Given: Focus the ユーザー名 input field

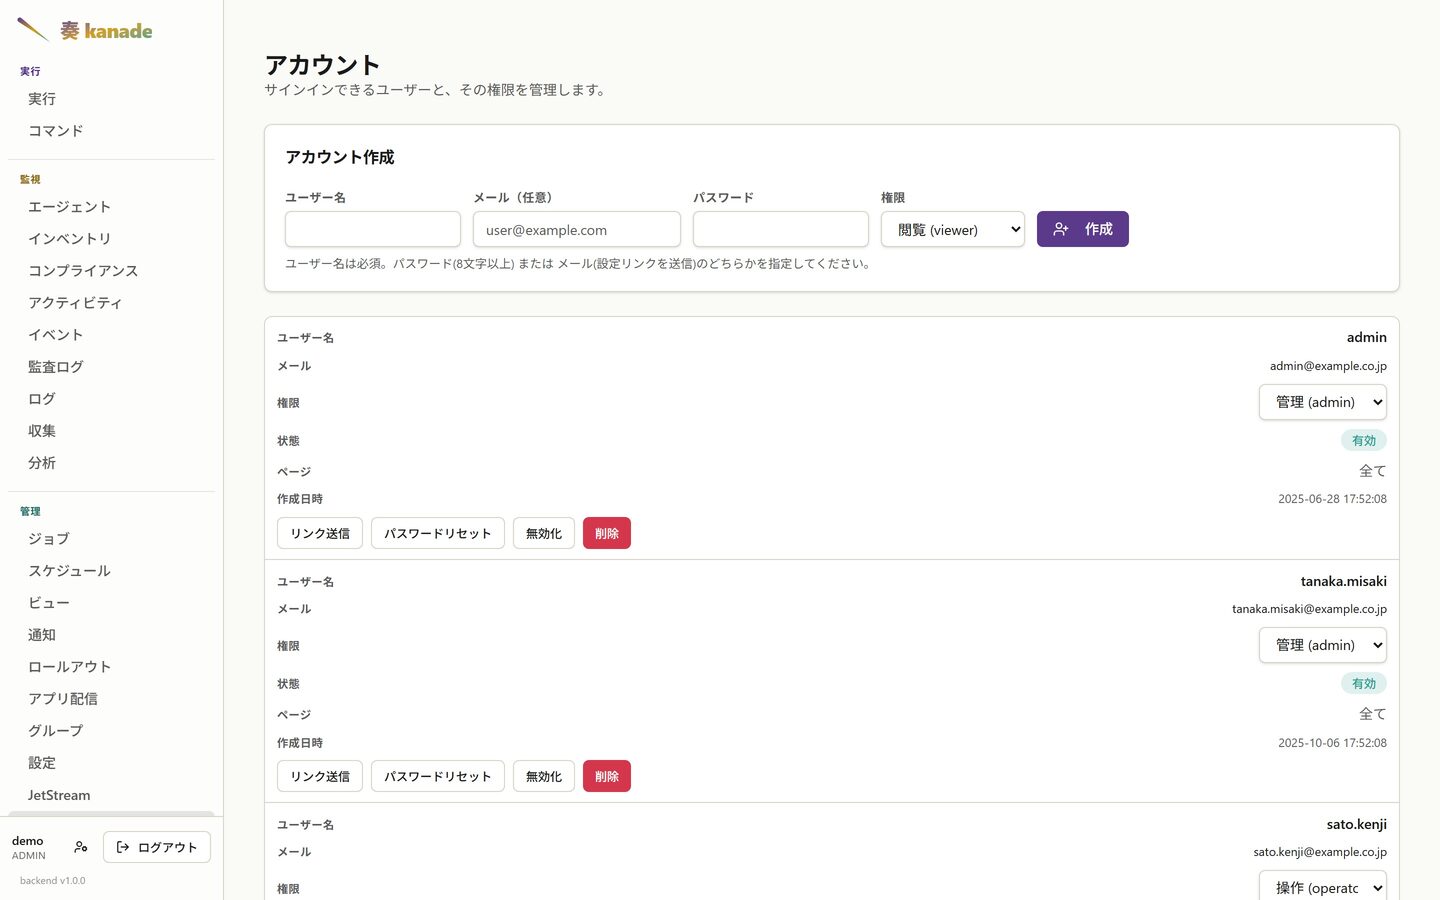Looking at the screenshot, I should click(x=373, y=229).
